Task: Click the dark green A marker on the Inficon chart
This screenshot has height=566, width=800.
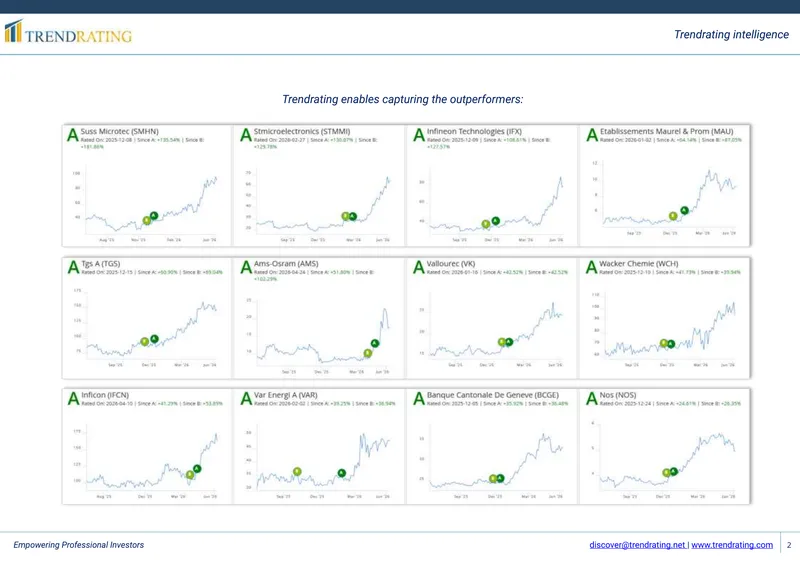Action: tap(197, 469)
